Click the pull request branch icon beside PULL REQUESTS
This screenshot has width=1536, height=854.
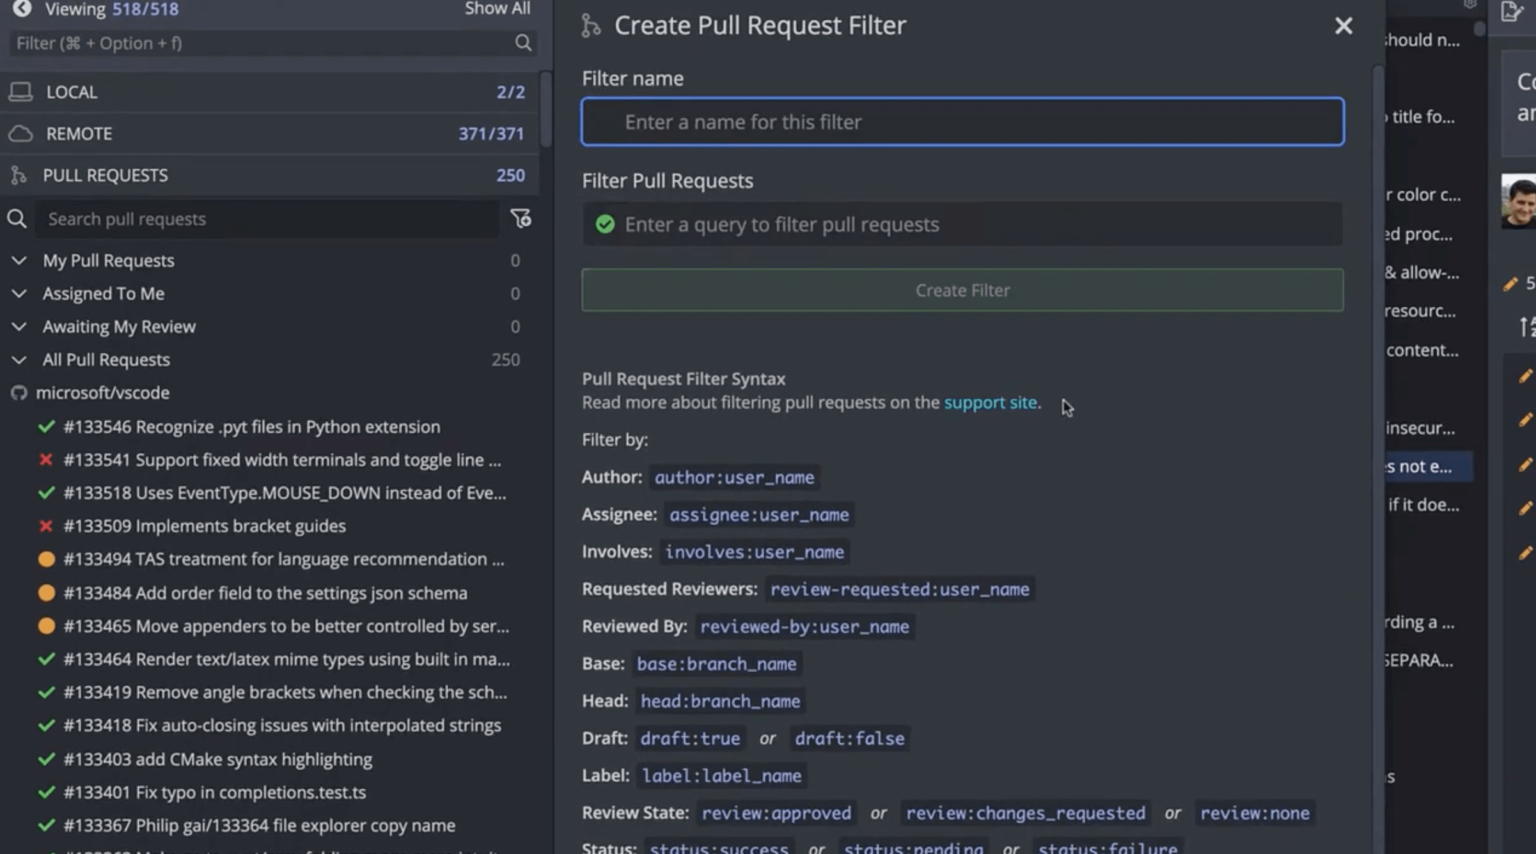point(16,175)
